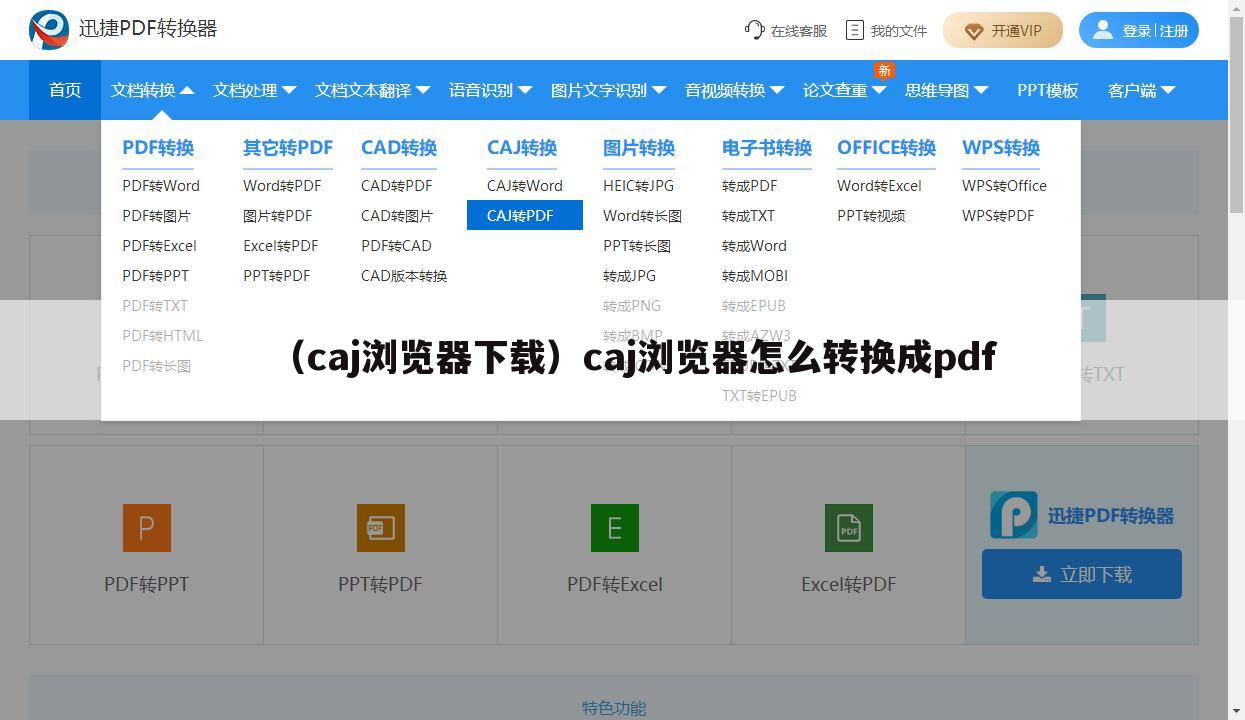Select CAJ转Word in the menu
This screenshot has width=1245, height=720.
525,185
